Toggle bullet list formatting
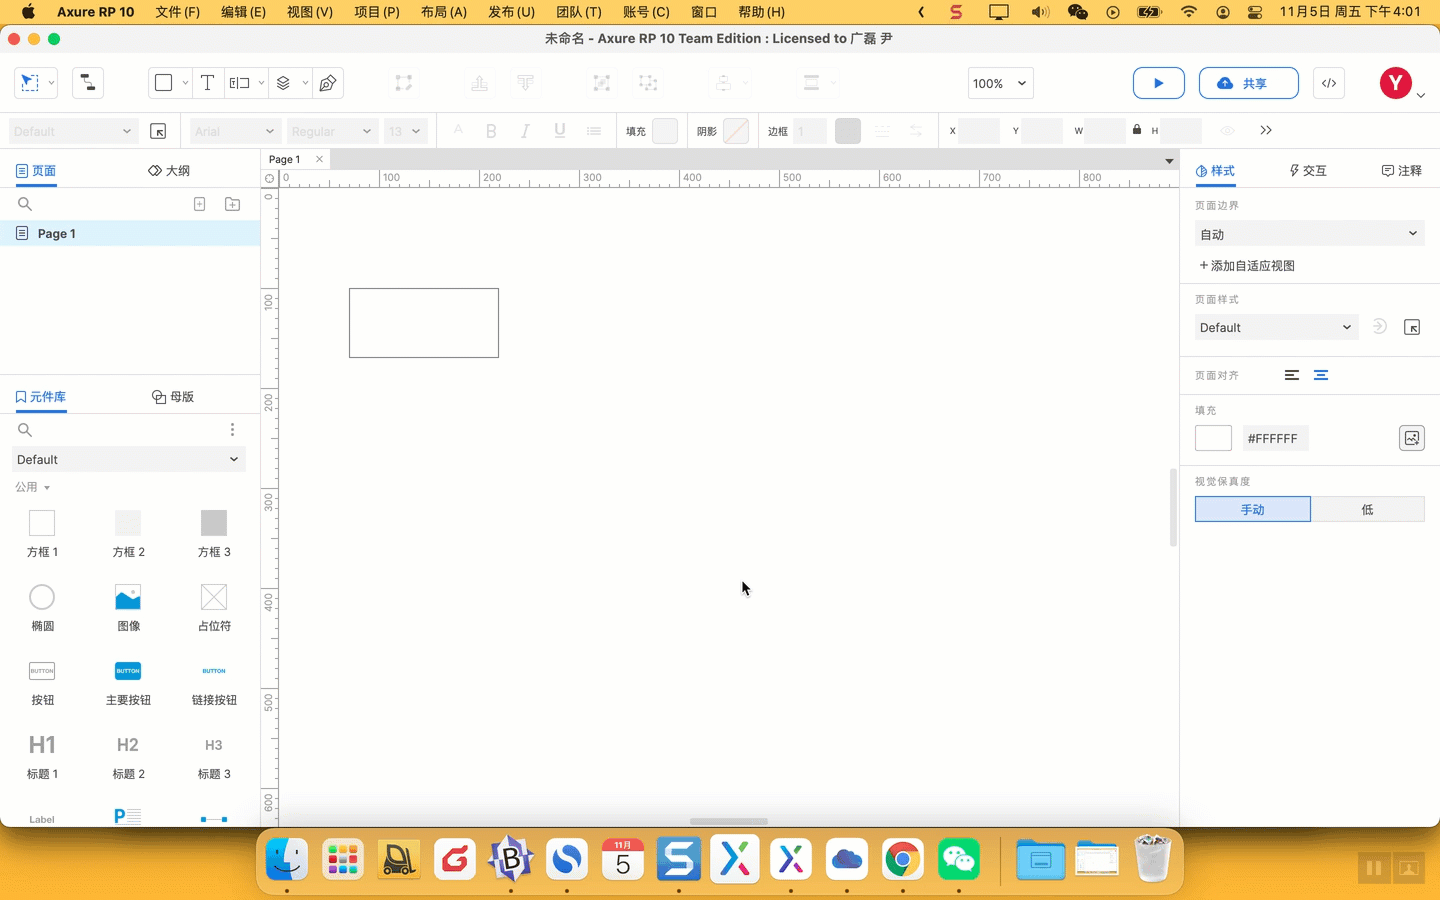The width and height of the screenshot is (1440, 900). point(594,131)
